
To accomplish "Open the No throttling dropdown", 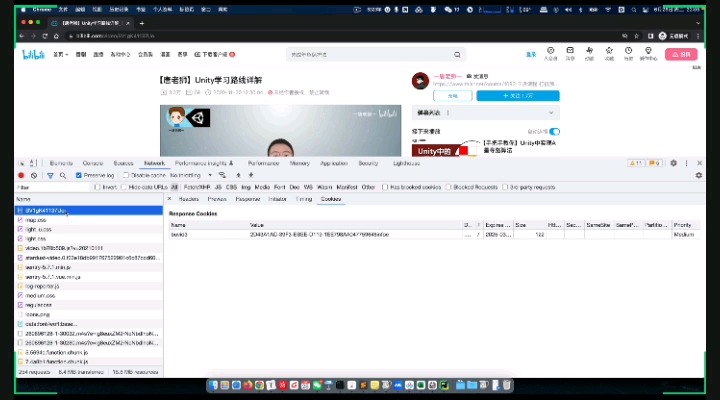I will point(191,175).
